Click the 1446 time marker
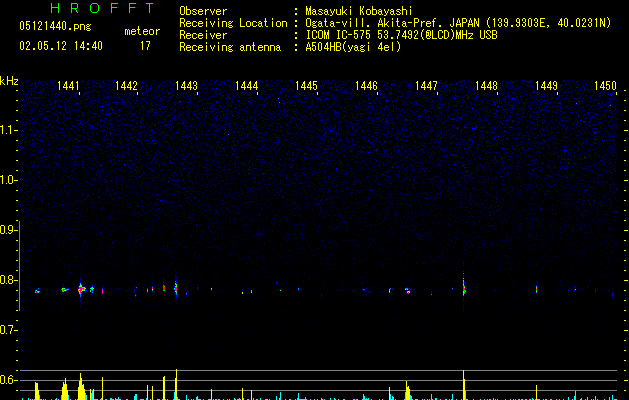629x400 pixels. point(367,85)
